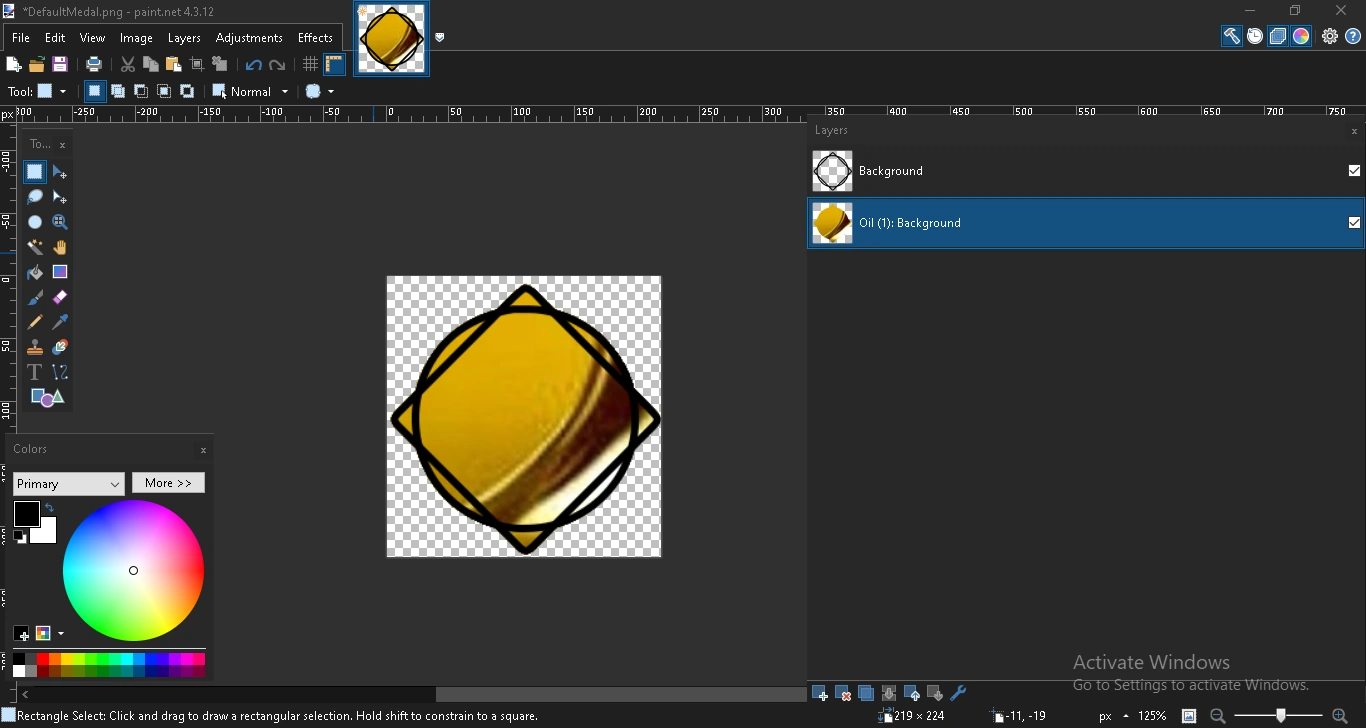Select the Paint Bucket tool
The image size is (1366, 728).
[35, 272]
